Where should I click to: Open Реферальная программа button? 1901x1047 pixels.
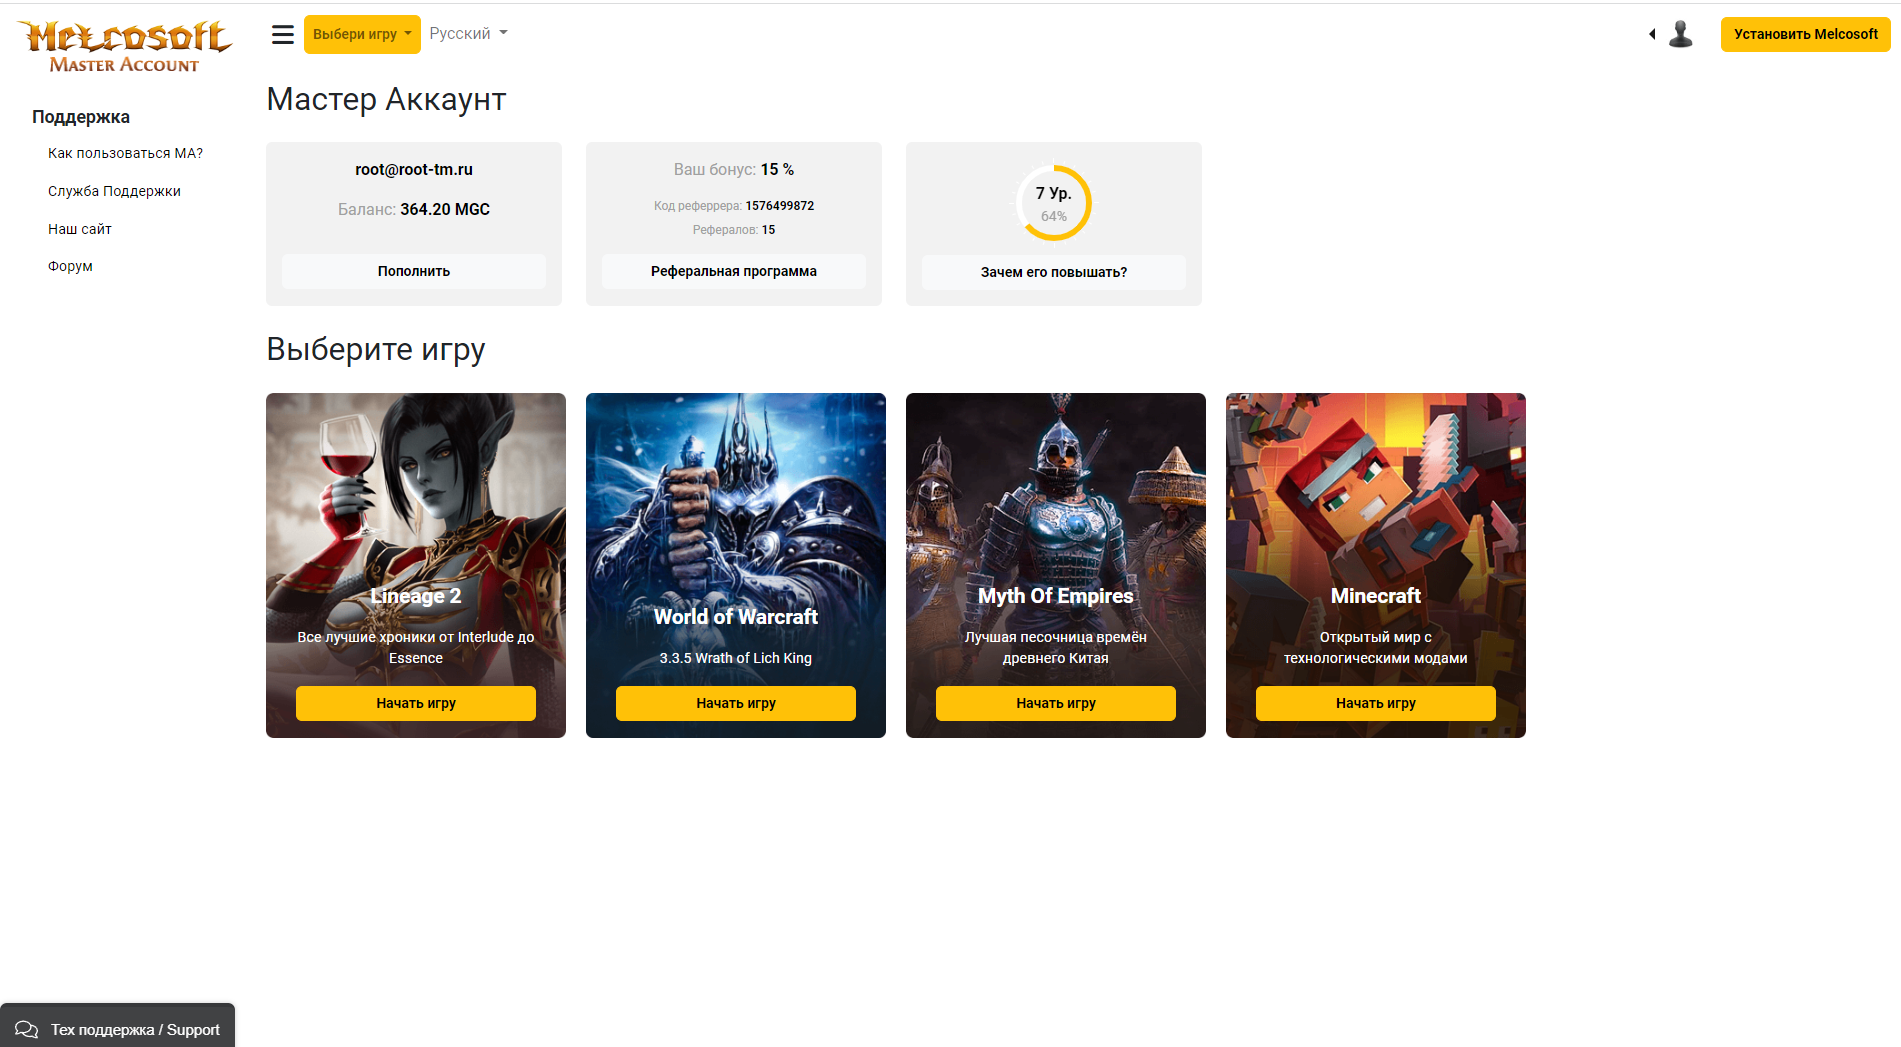click(x=734, y=271)
